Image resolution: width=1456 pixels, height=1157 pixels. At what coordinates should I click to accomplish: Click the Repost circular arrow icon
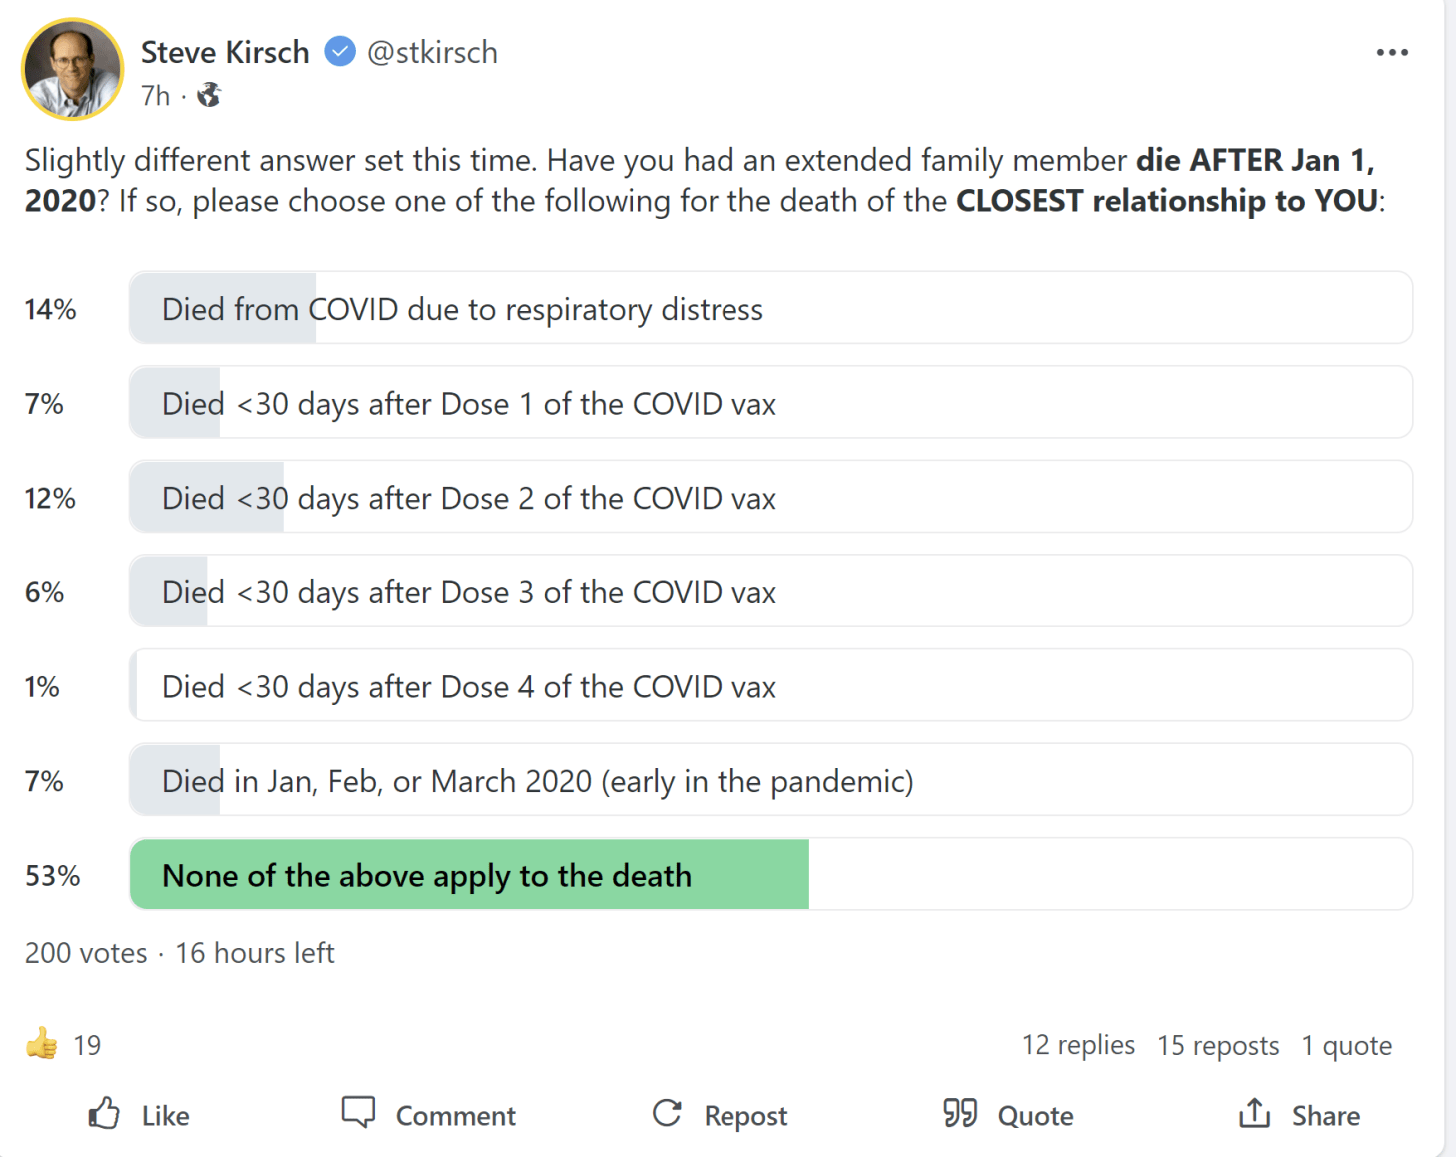tap(667, 1114)
